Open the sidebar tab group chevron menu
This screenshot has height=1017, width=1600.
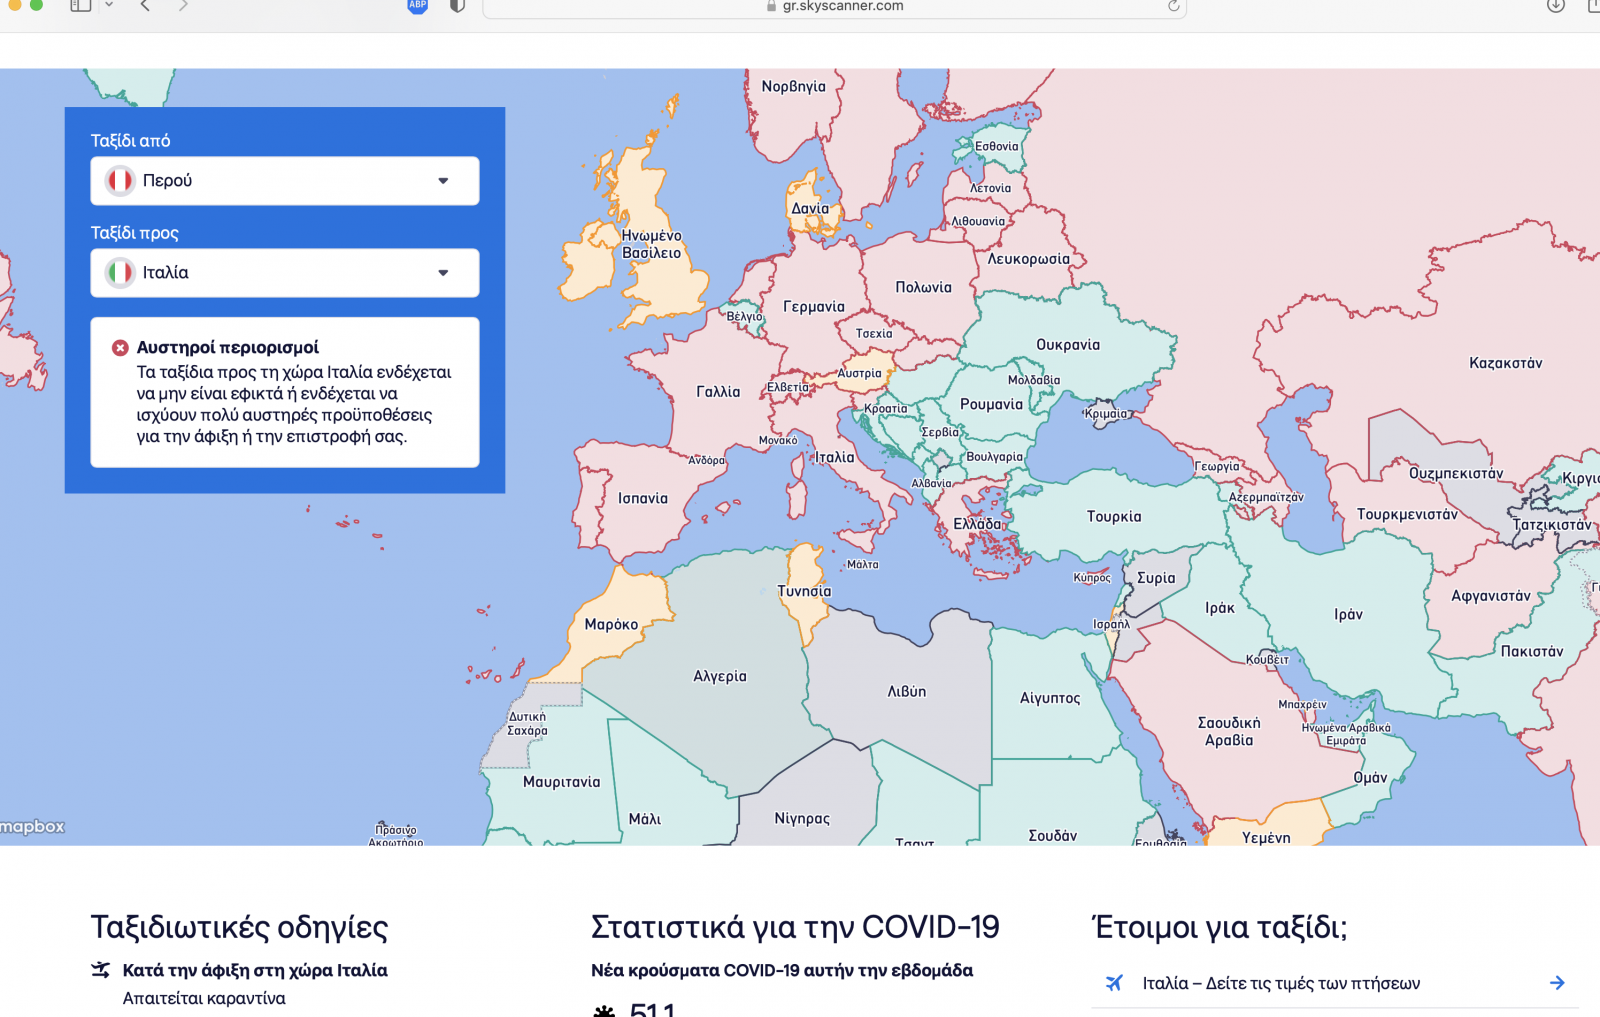(x=109, y=6)
